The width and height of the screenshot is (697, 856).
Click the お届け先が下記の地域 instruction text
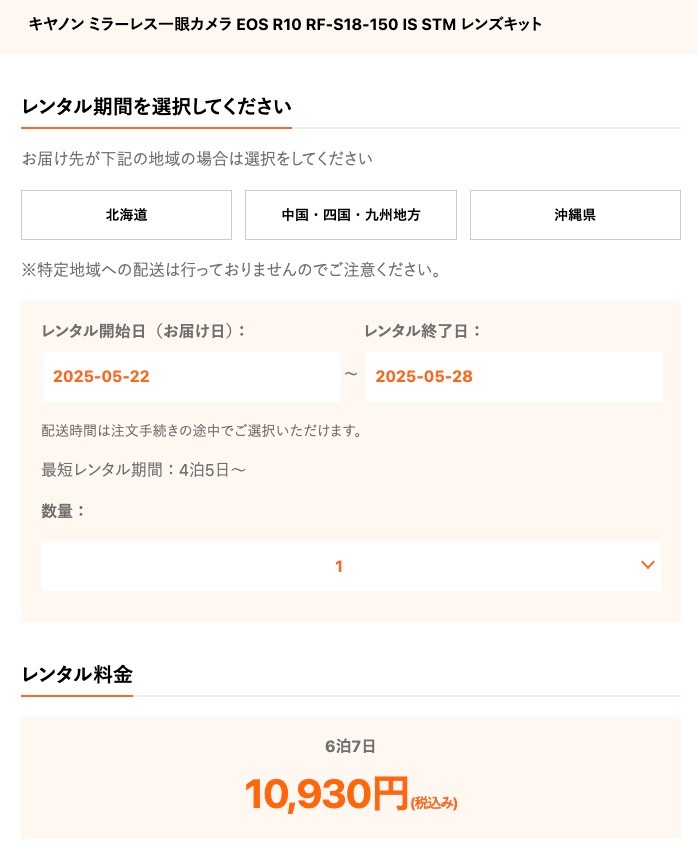click(197, 159)
